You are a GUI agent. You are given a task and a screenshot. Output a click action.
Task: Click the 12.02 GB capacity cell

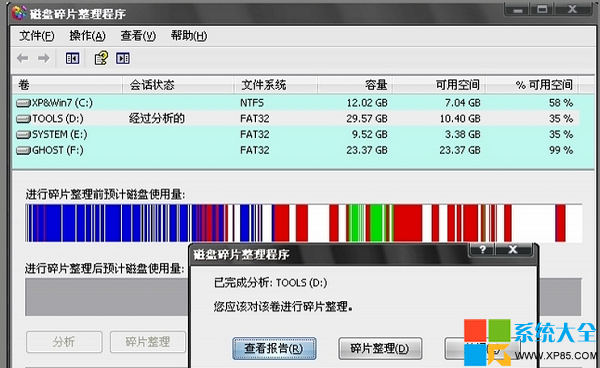point(367,103)
